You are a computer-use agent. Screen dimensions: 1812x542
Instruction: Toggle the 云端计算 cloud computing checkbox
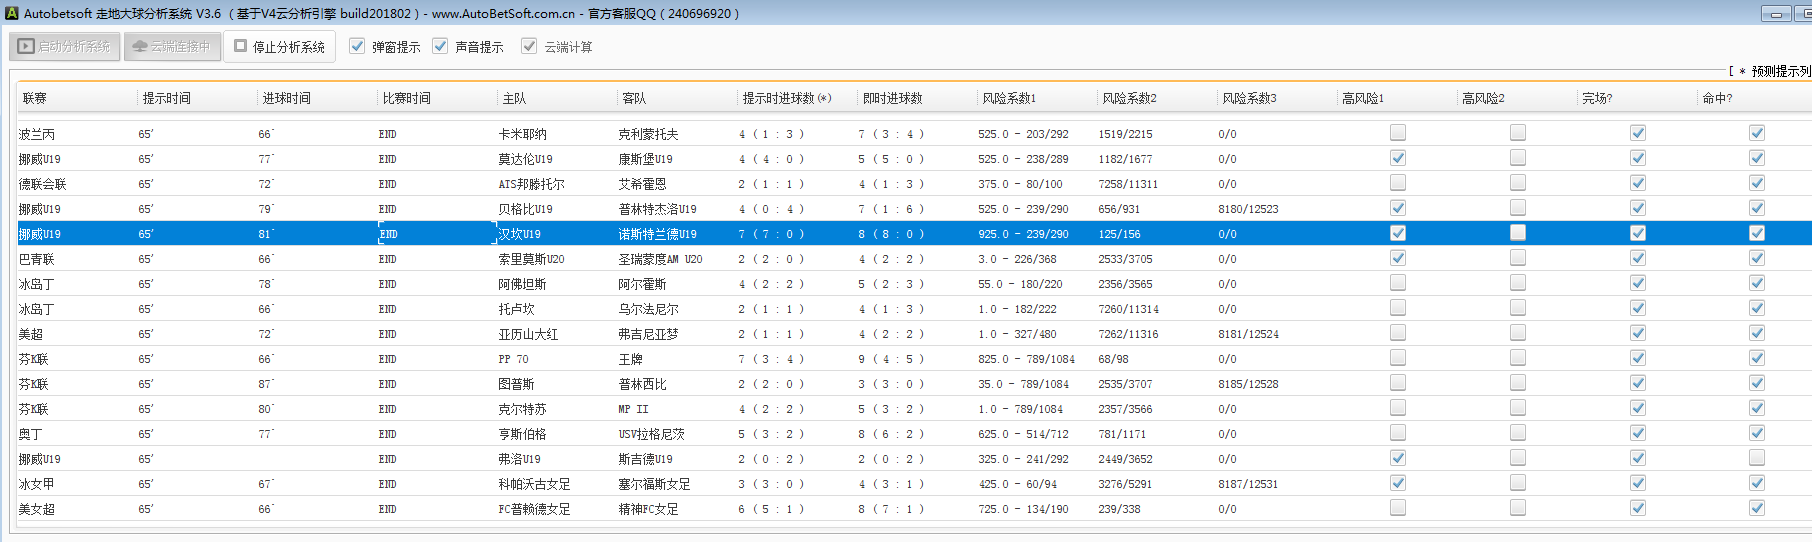tap(530, 46)
